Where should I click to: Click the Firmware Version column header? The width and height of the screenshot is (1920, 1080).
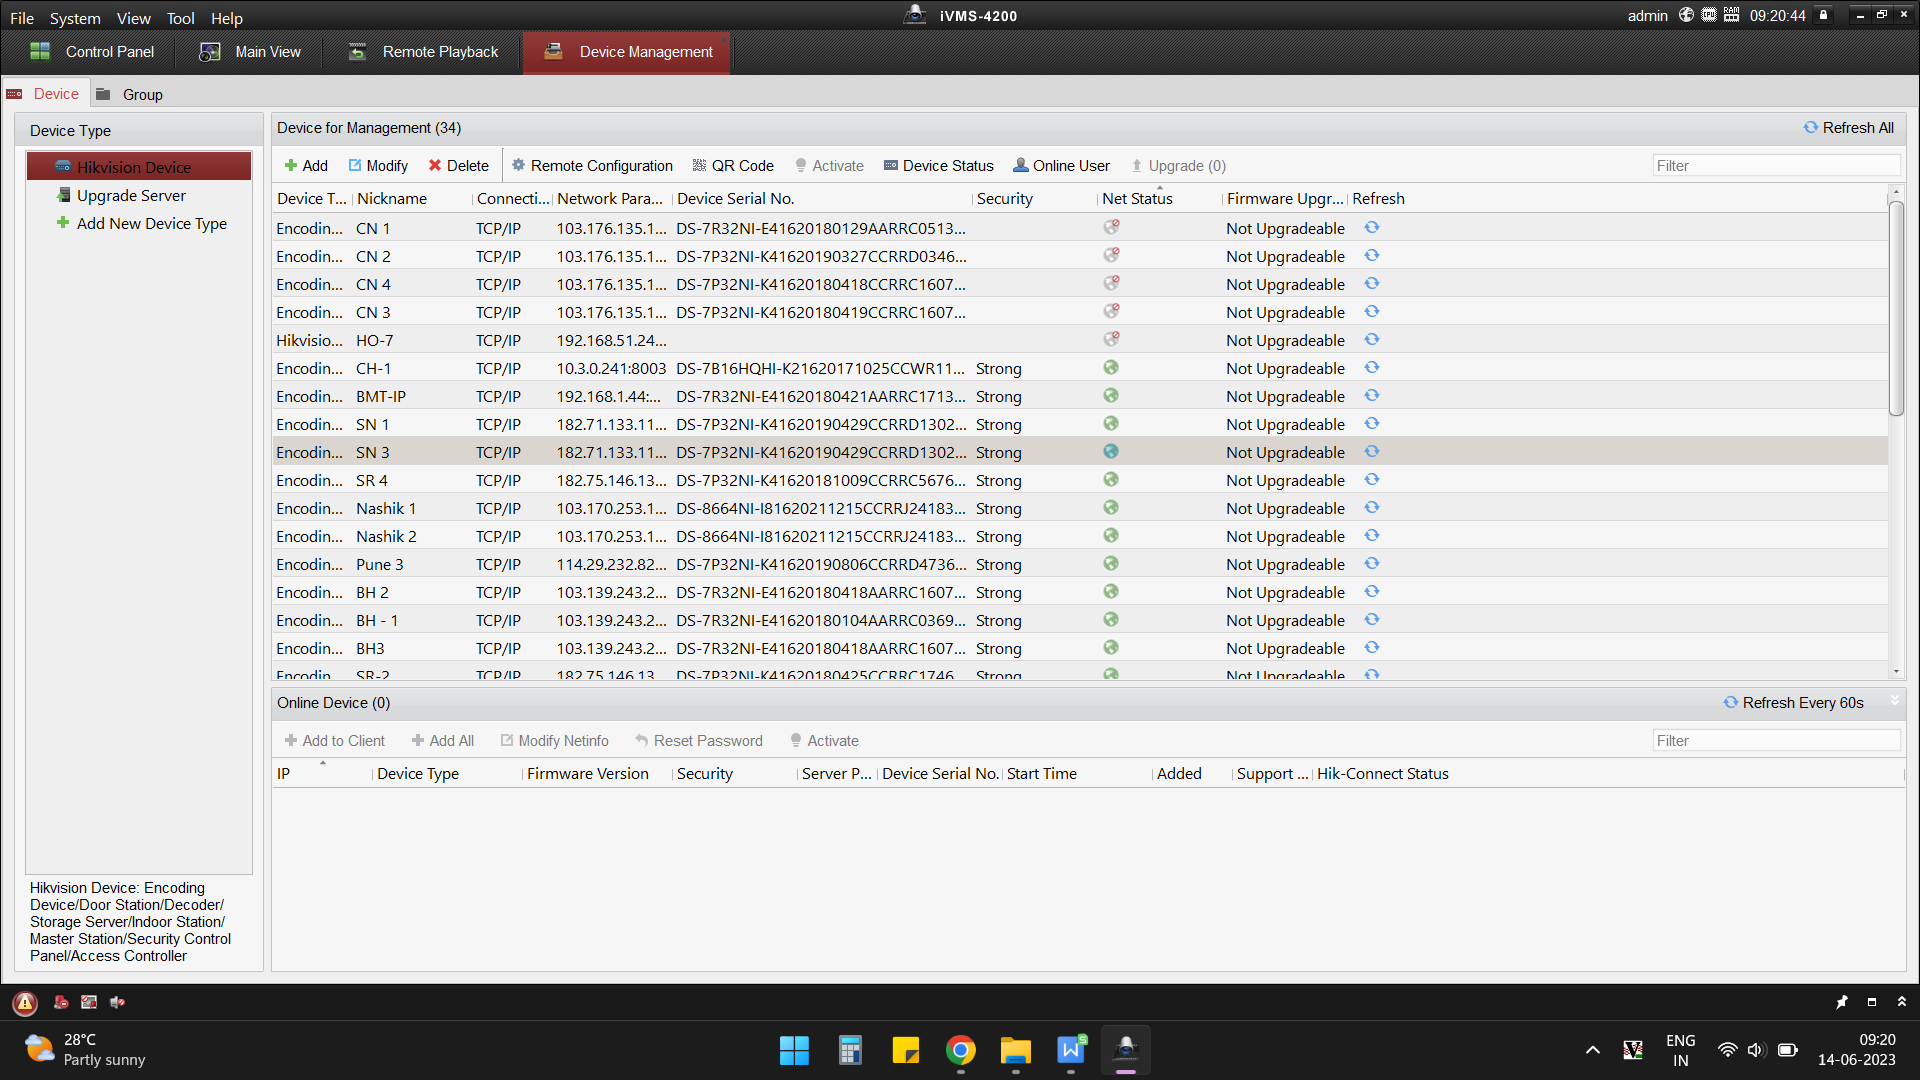click(597, 773)
